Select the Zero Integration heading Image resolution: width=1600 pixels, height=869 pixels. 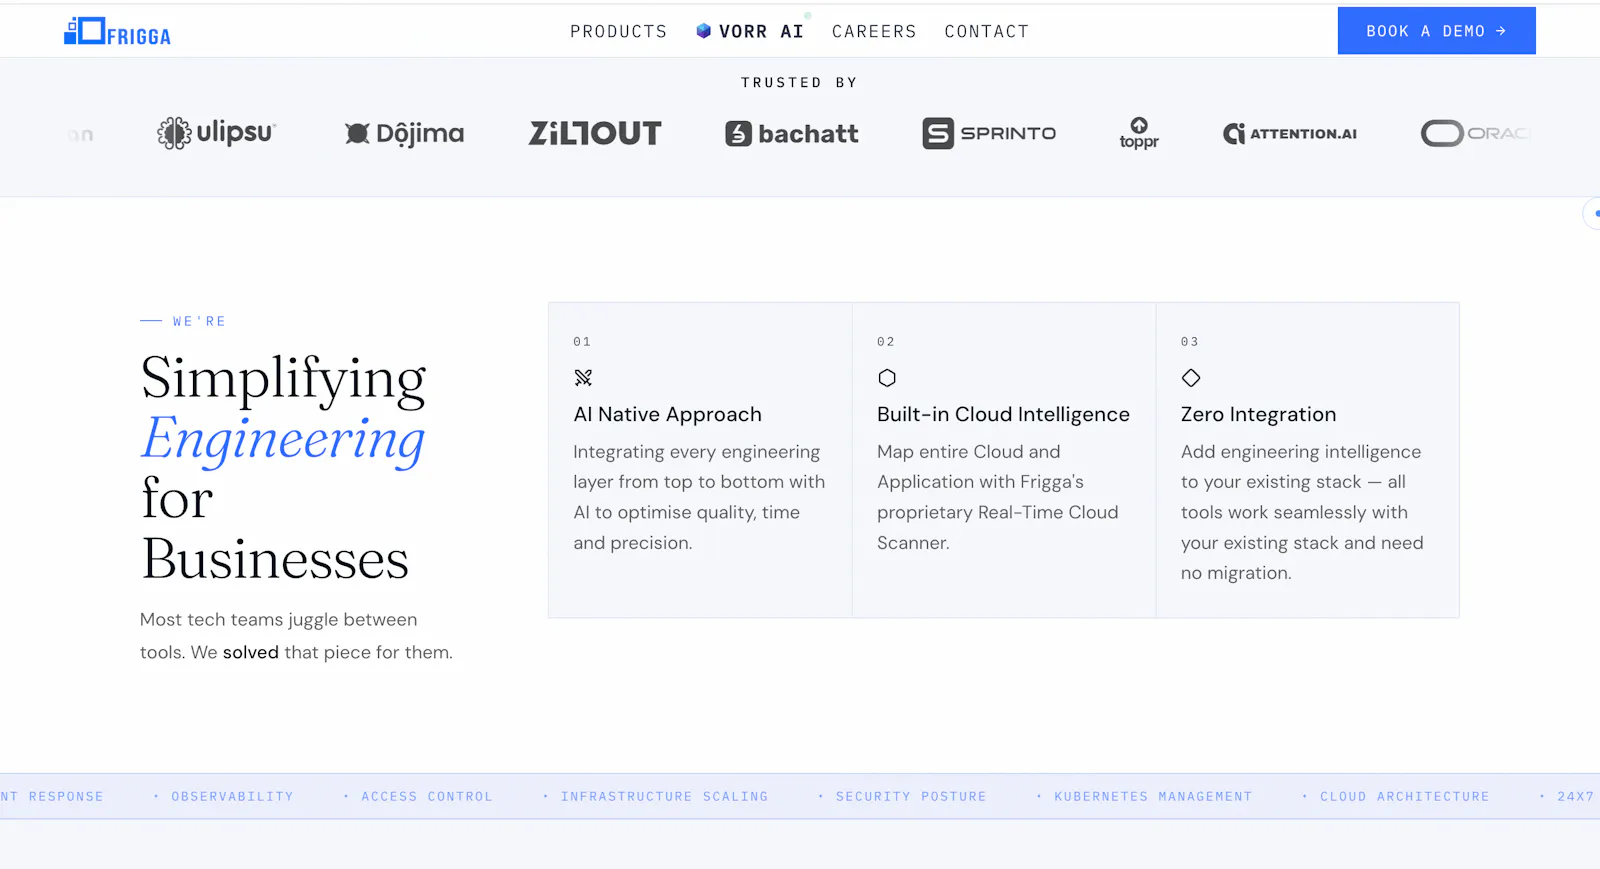(x=1258, y=414)
